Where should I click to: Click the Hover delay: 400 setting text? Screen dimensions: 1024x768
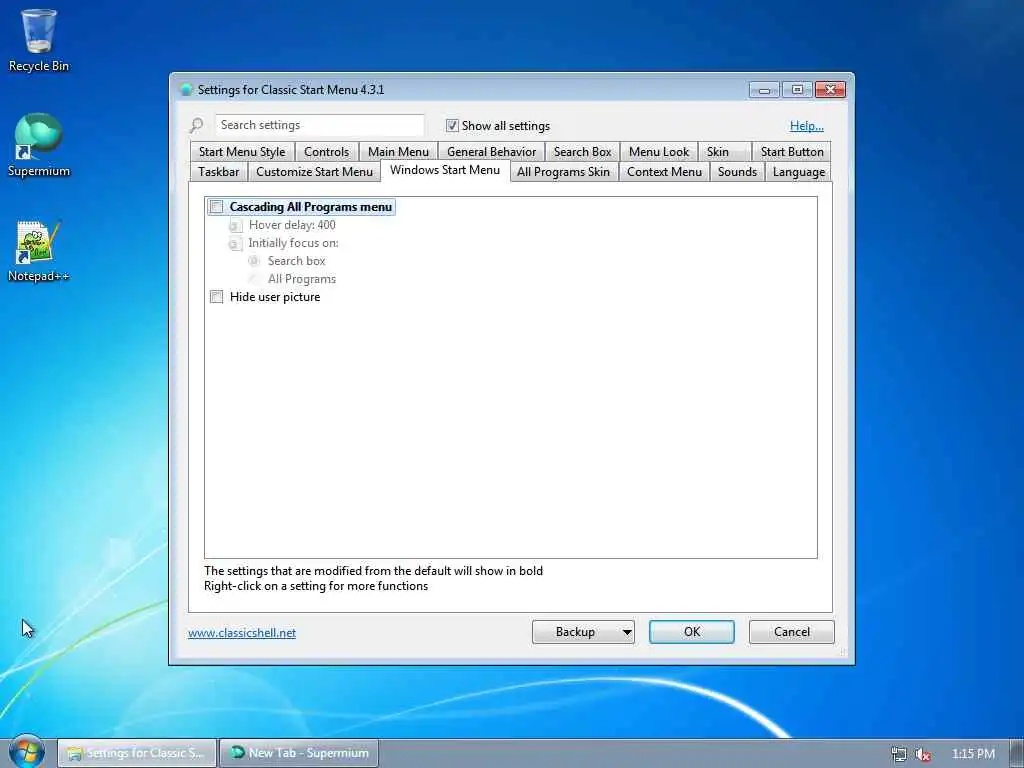coord(292,225)
